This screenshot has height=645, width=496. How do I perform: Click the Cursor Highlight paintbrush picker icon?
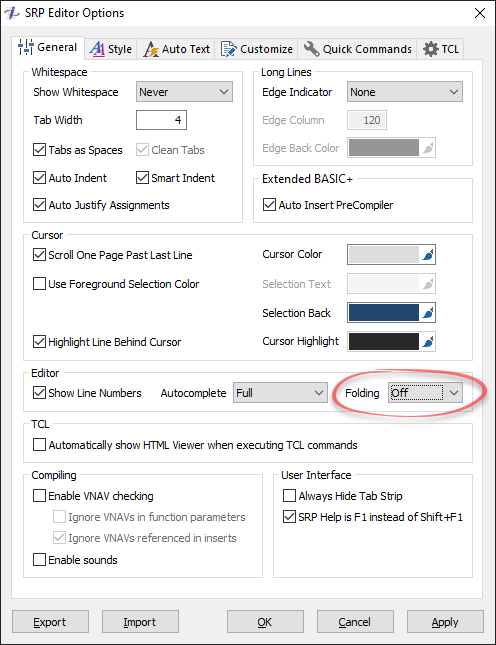pos(428,341)
